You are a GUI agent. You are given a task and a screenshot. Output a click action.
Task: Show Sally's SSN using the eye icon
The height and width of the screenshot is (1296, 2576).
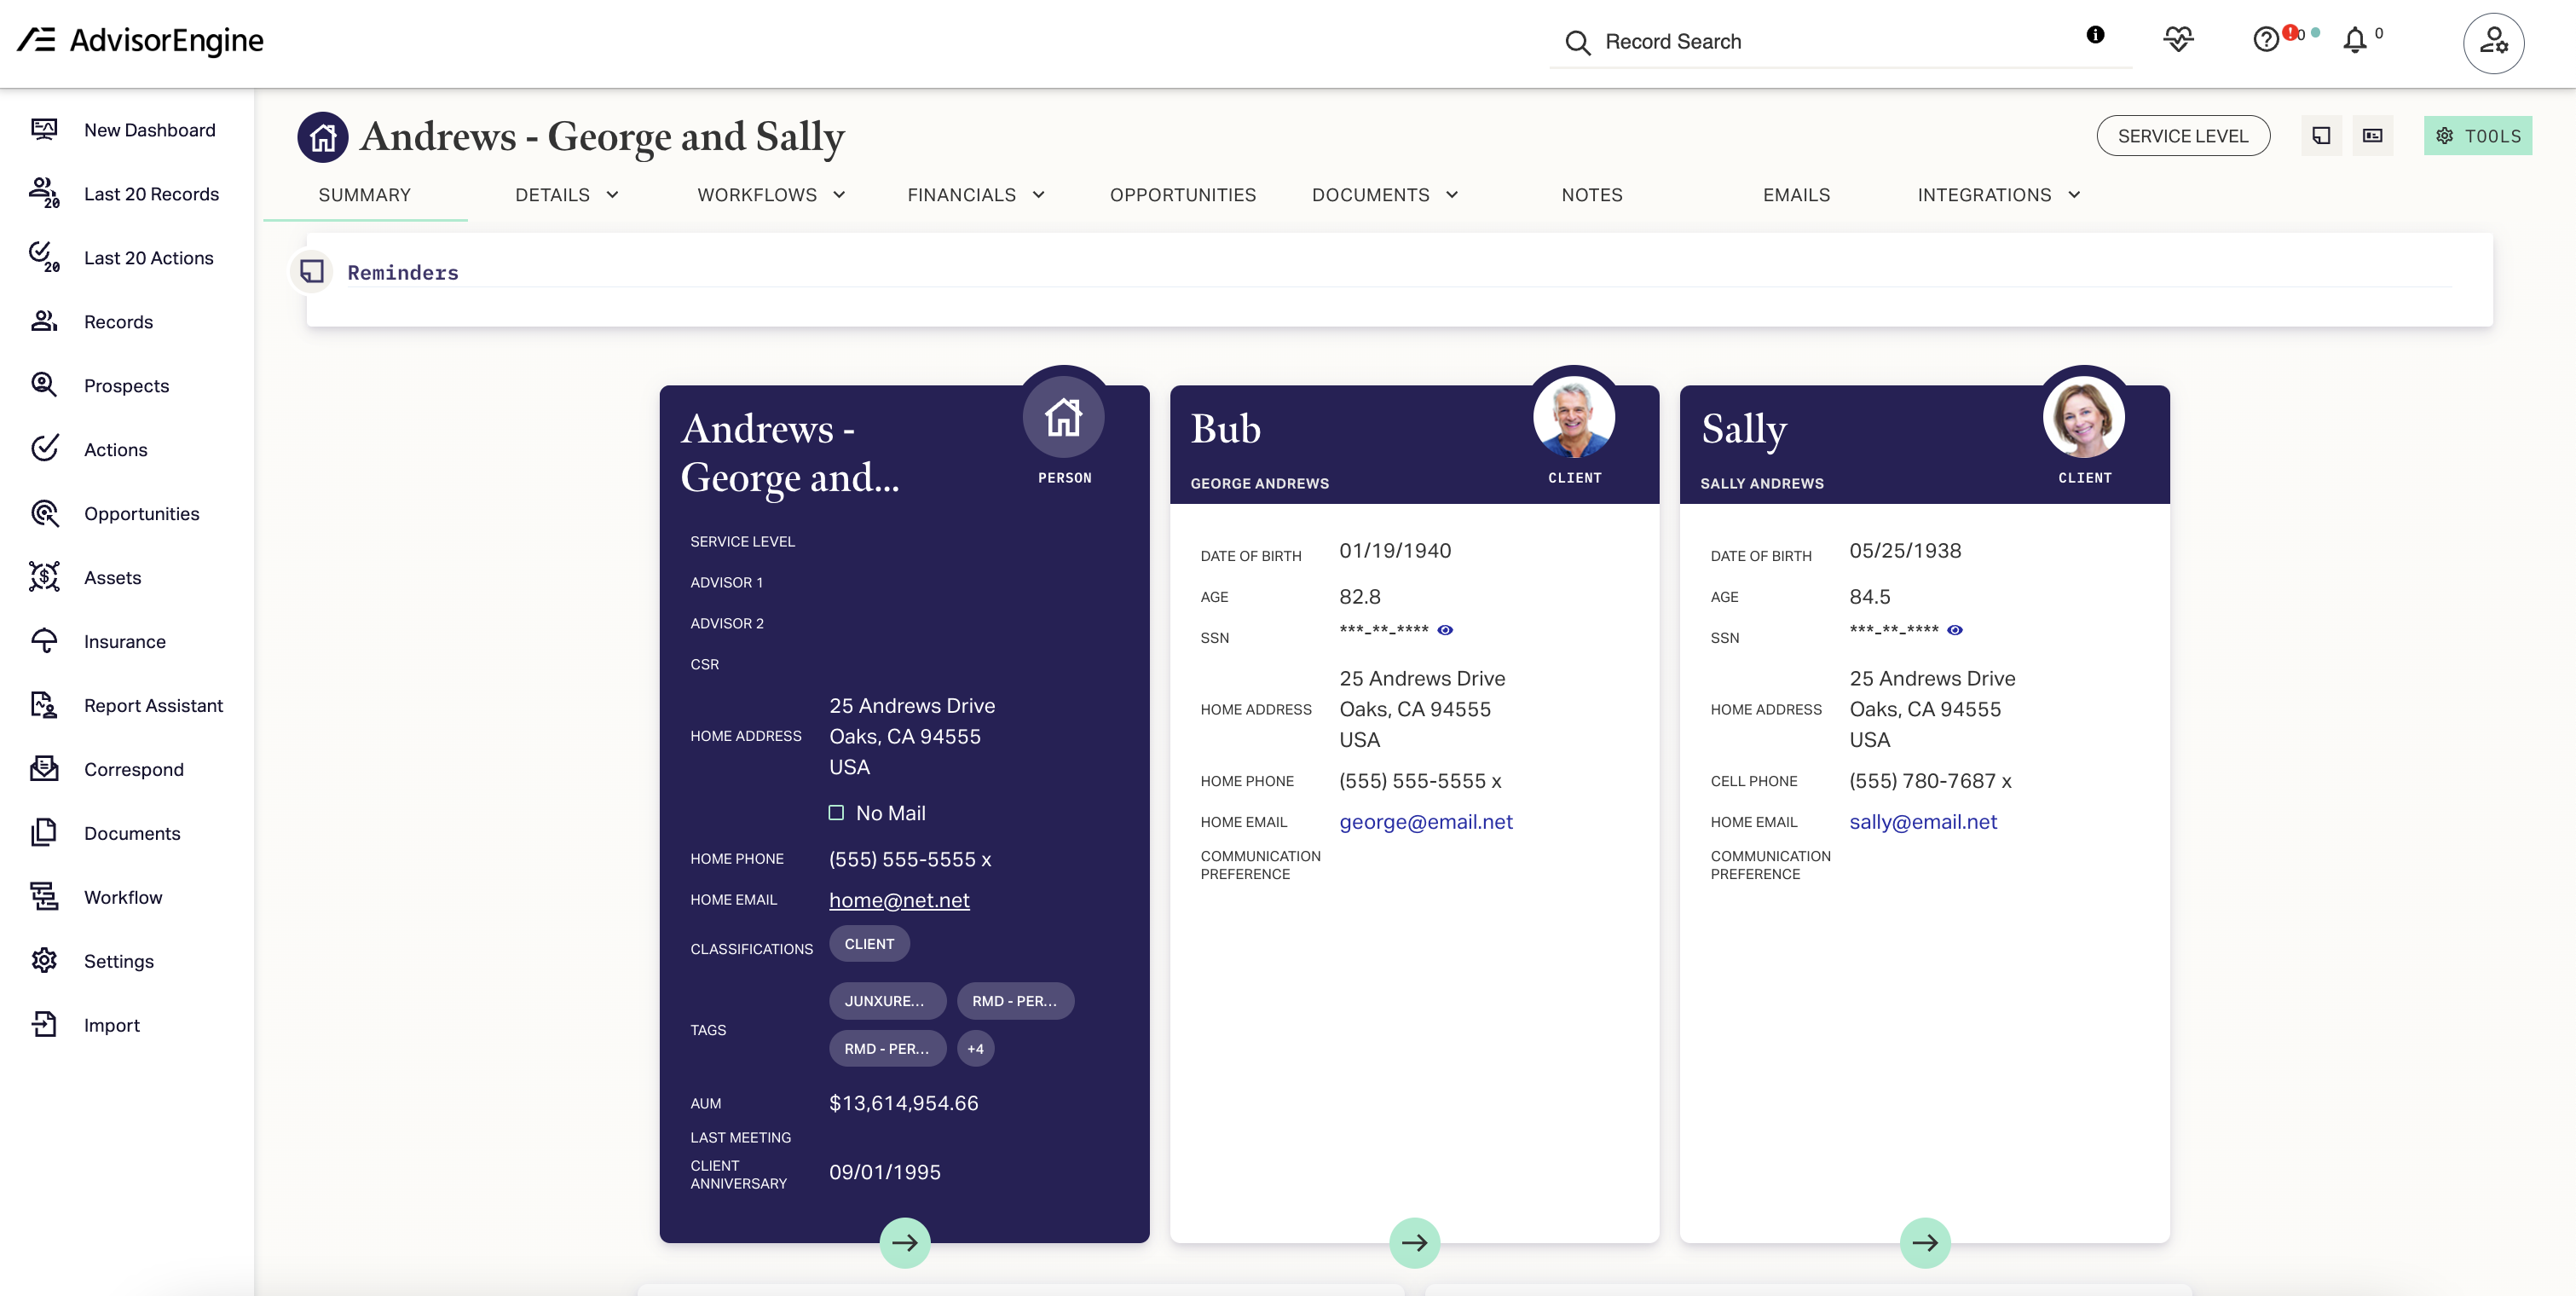click(1955, 630)
